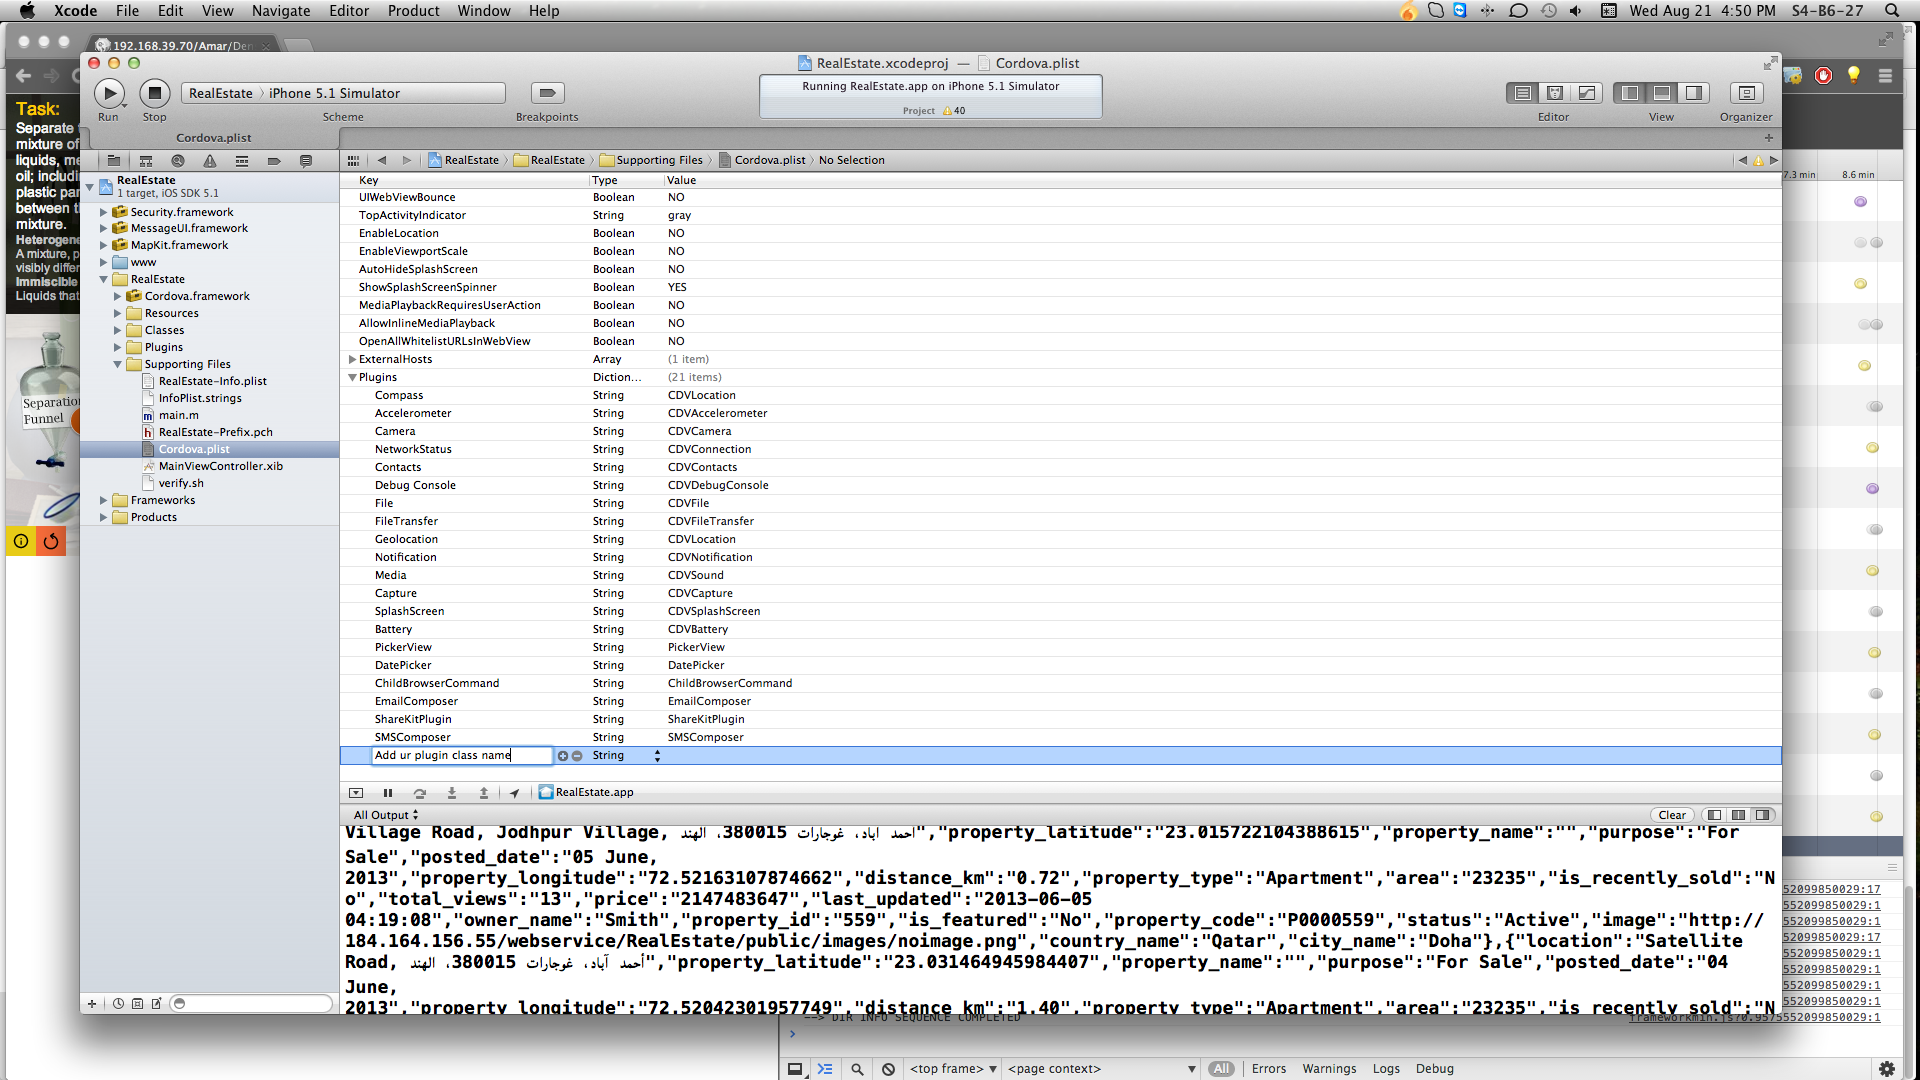Select the Standard editor button
The width and height of the screenshot is (1920, 1080).
1523,93
